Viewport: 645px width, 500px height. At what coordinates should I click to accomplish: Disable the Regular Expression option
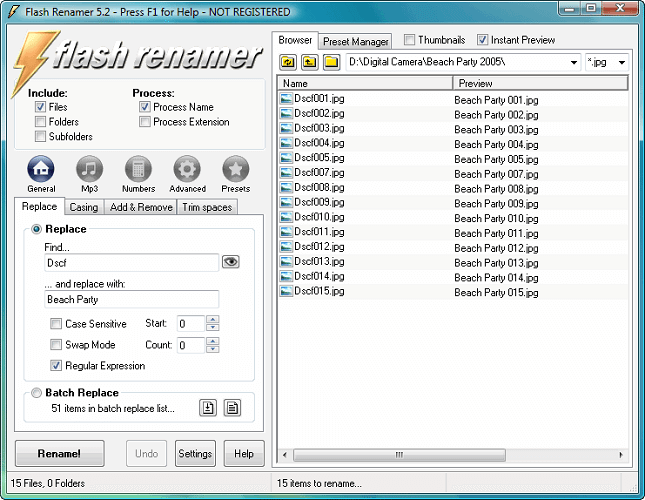pos(57,366)
